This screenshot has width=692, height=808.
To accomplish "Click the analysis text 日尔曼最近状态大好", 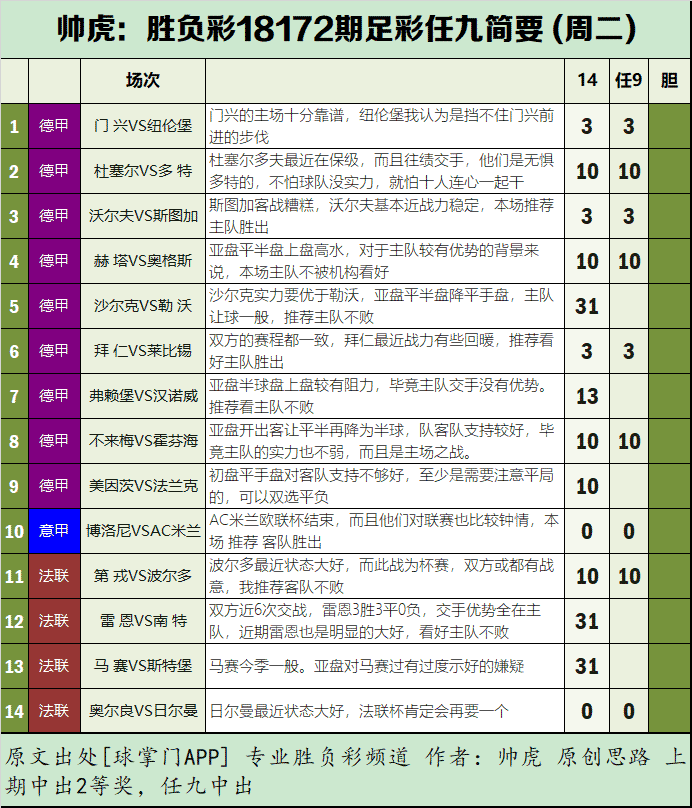I will [276, 711].
